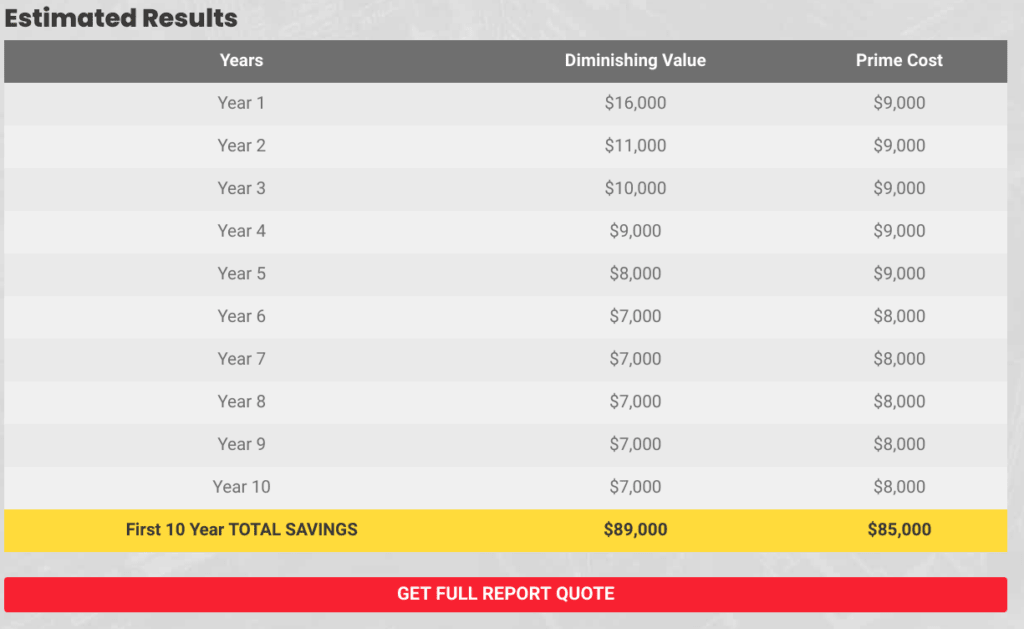1024x629 pixels.
Task: Click the Estimated Results heading
Action: click(x=121, y=18)
